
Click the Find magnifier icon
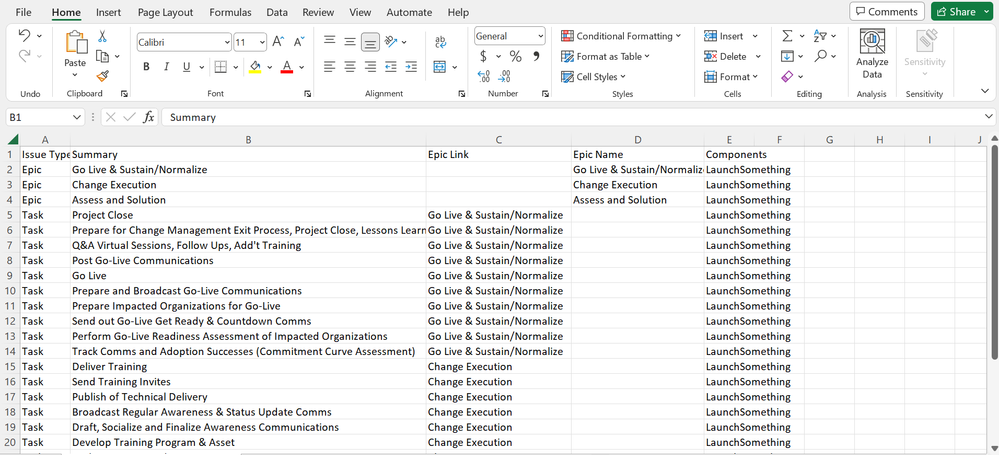[821, 56]
